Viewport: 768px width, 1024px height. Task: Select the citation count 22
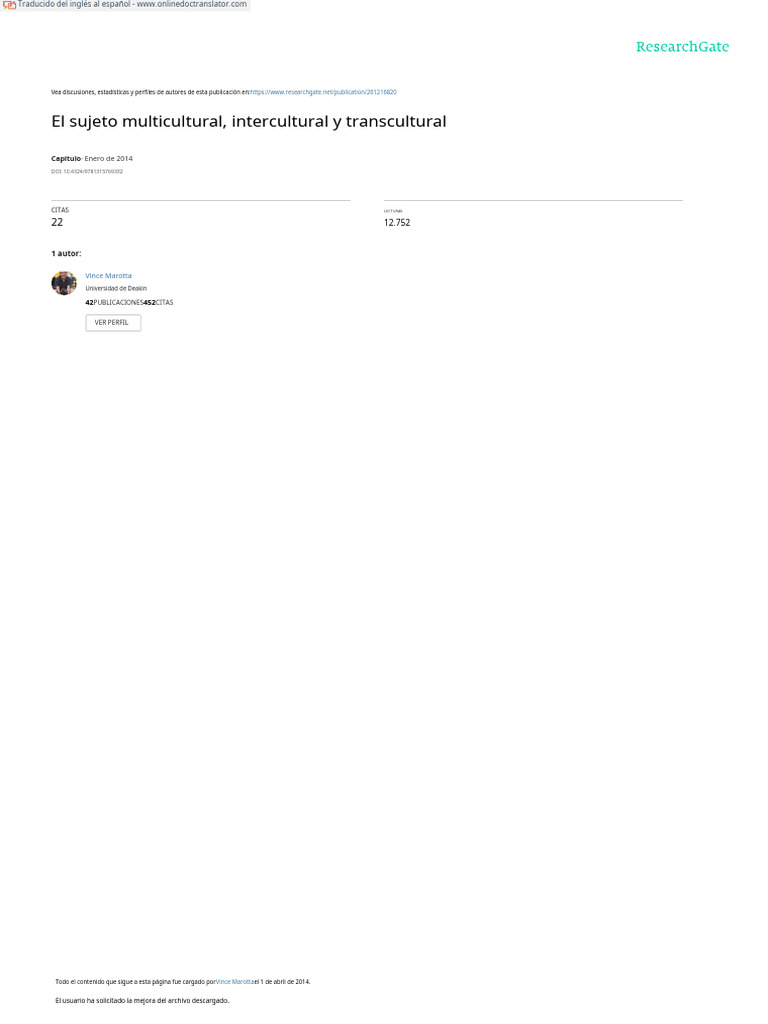point(57,223)
